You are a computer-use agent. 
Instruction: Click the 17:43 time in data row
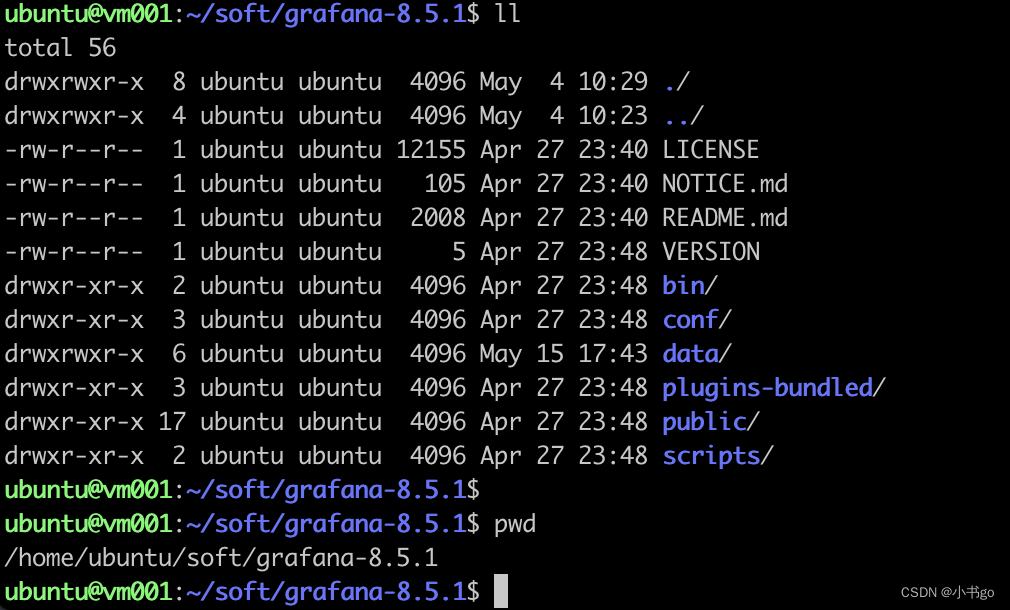(x=613, y=354)
